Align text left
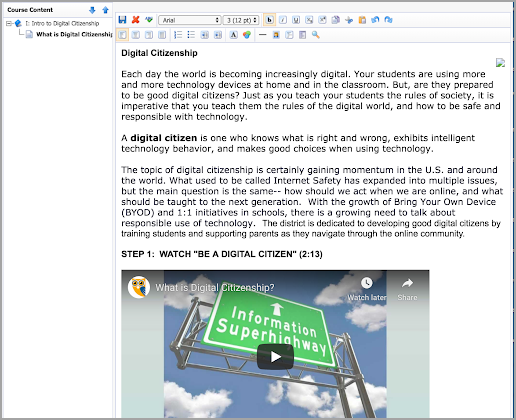 [122, 35]
